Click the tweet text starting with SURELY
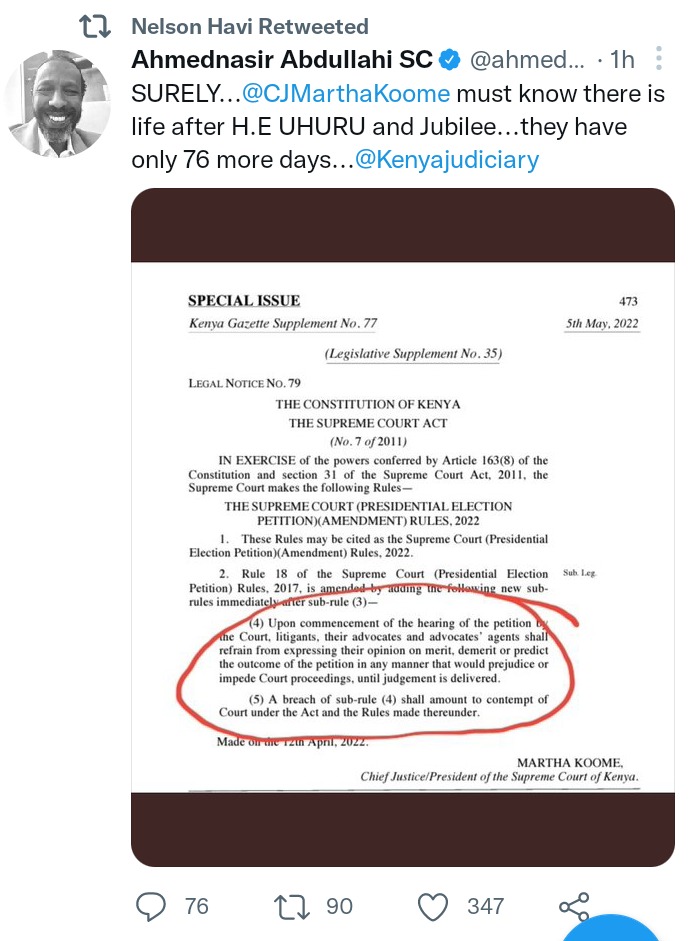 398,127
